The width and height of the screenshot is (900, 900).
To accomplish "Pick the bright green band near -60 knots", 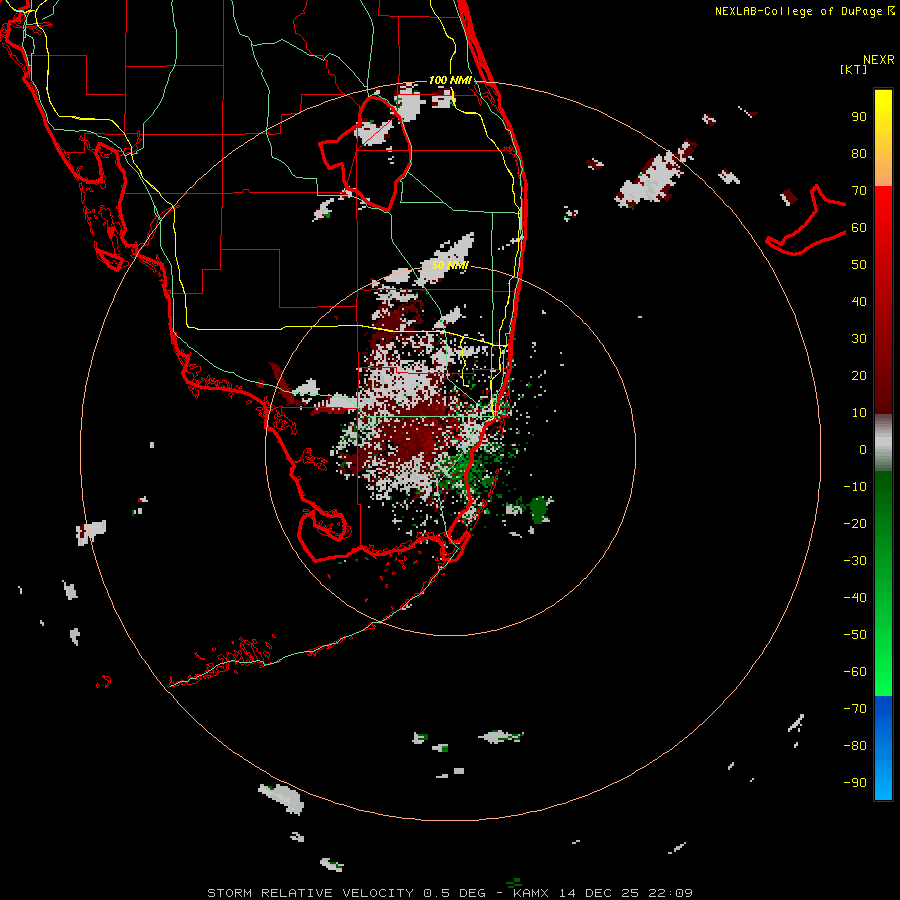I will pyautogui.click(x=883, y=672).
